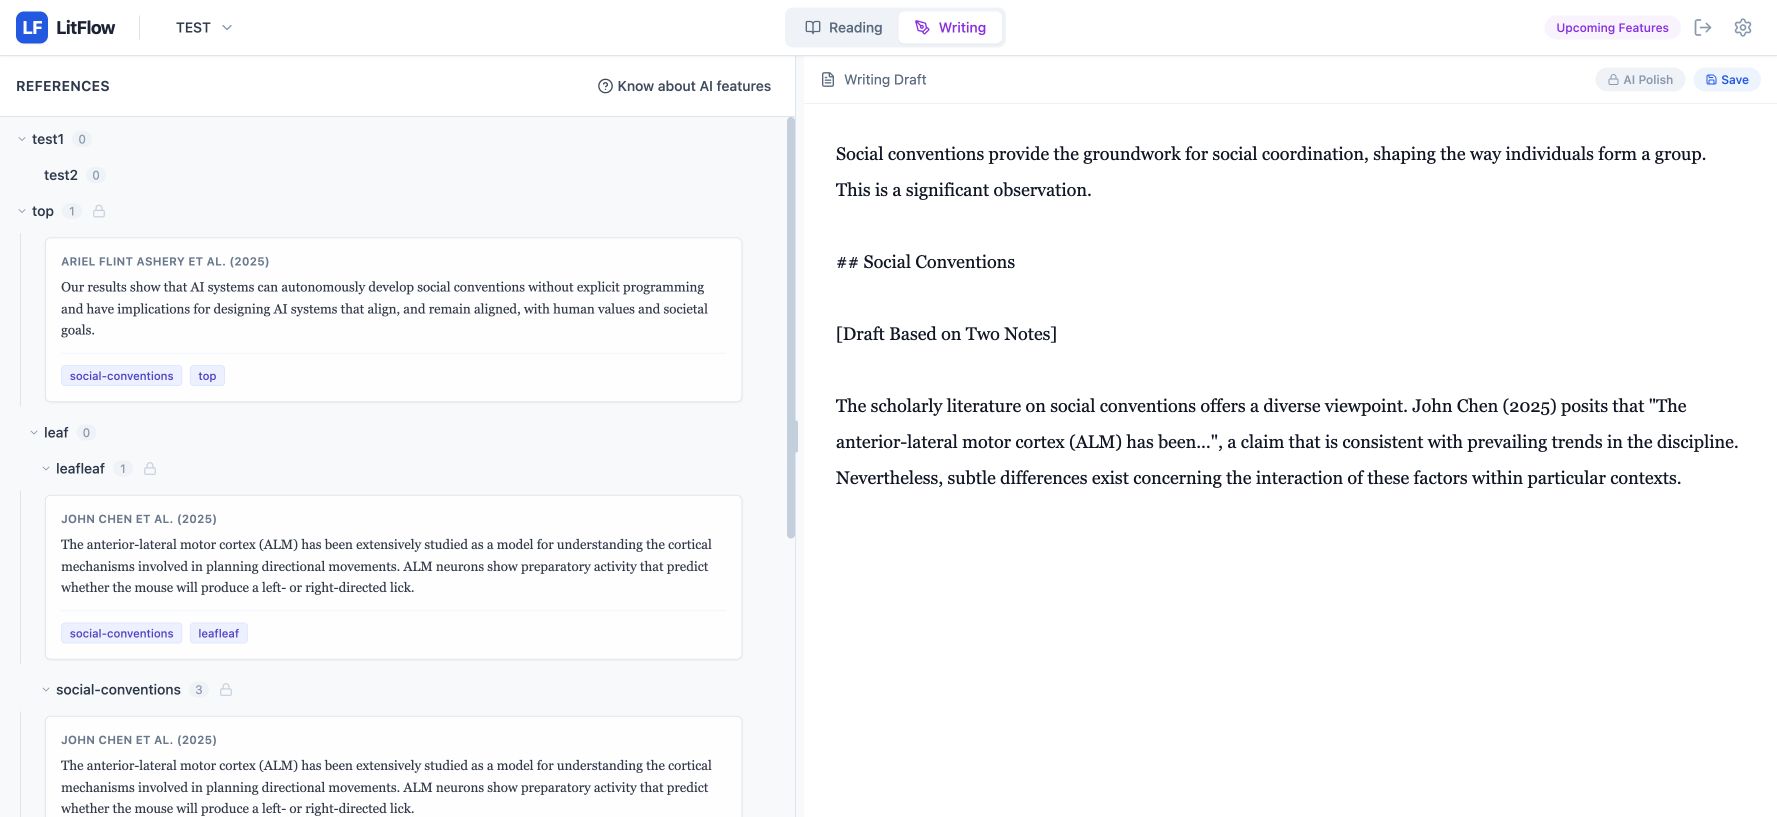Viewport: 1777px width, 817px height.
Task: Open settings with the gear icon
Action: click(1743, 28)
